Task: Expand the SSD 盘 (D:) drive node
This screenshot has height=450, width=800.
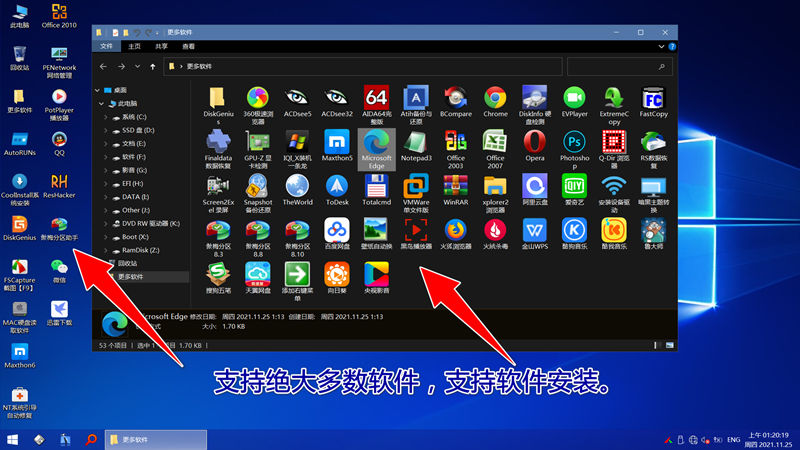Action: point(106,130)
